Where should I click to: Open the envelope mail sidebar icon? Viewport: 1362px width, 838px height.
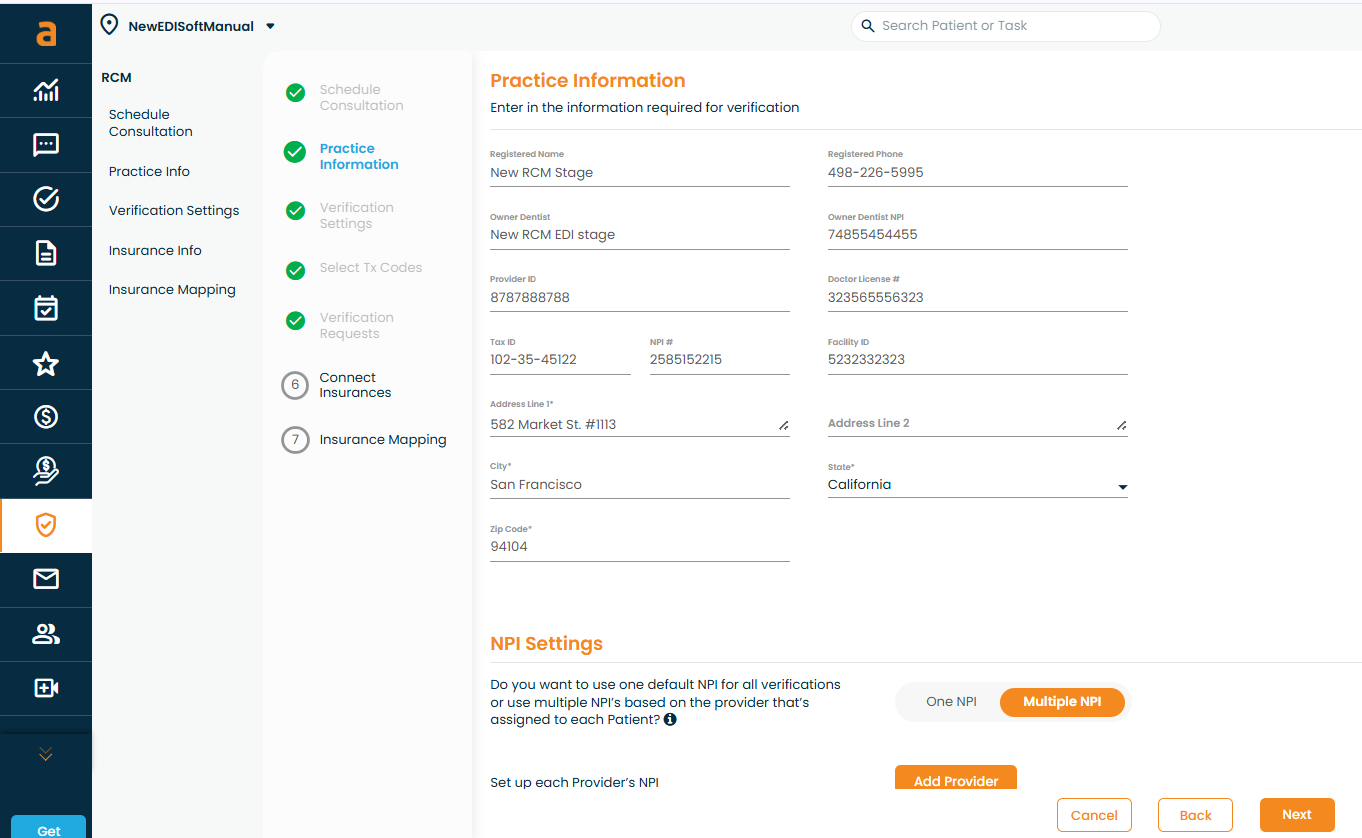pyautogui.click(x=46, y=579)
